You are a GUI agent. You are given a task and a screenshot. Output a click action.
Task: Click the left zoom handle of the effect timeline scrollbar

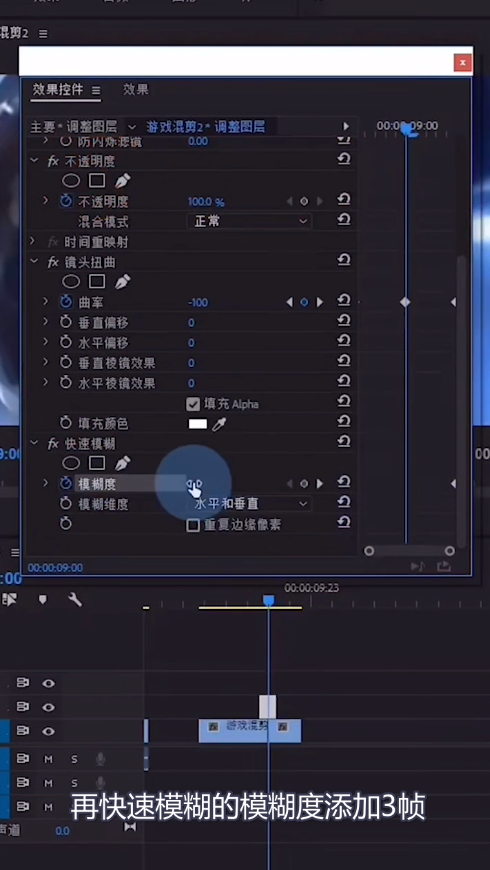(x=369, y=551)
